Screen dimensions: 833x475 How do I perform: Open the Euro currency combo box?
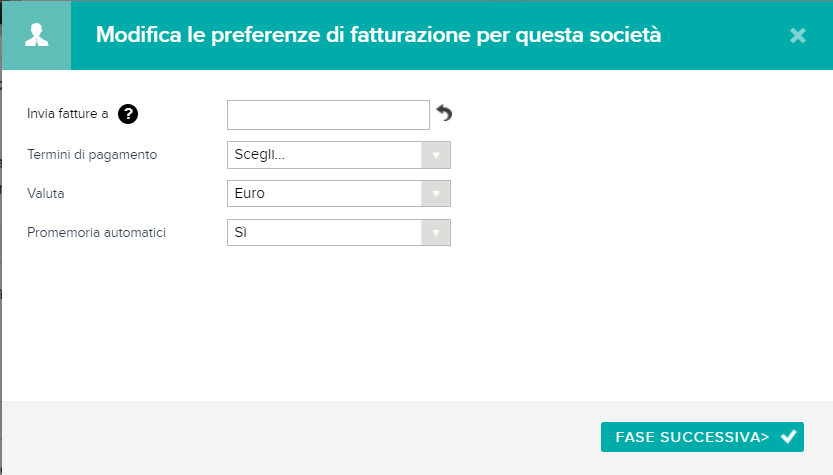click(338, 193)
